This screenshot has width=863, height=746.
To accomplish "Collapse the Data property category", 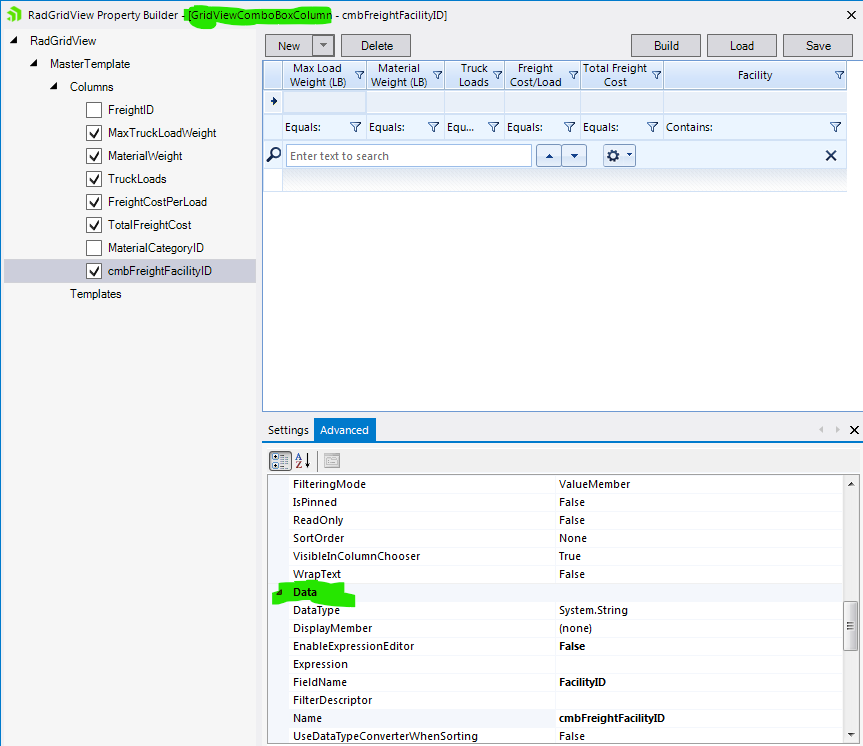I will tap(280, 592).
